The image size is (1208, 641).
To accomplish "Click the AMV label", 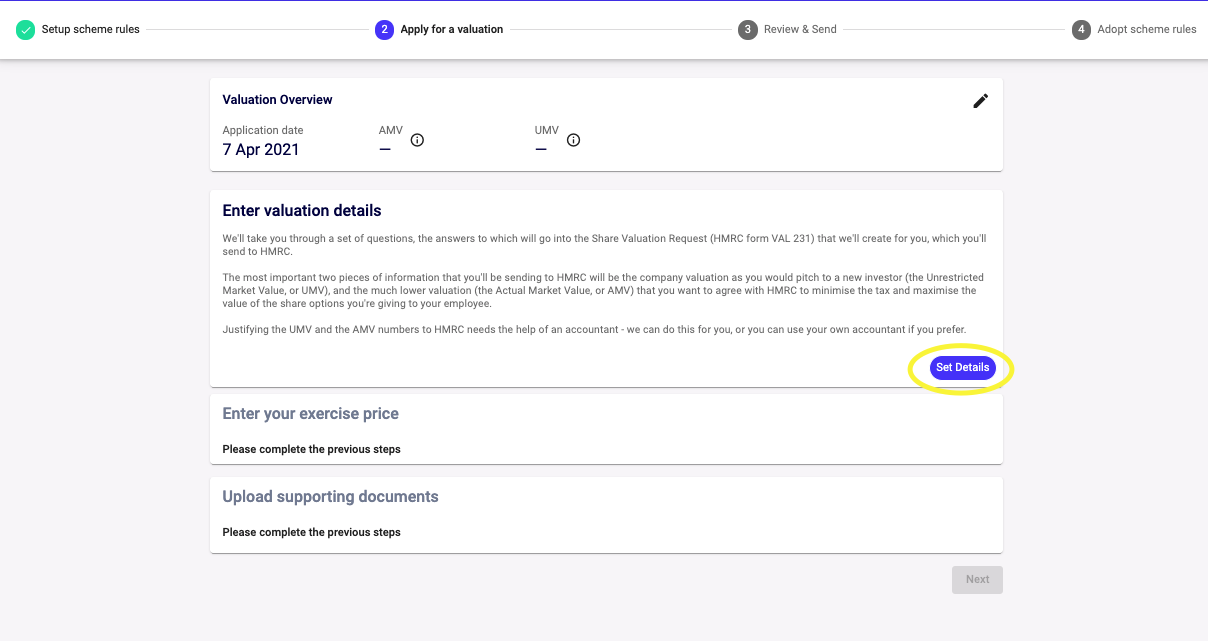I will pyautogui.click(x=391, y=130).
